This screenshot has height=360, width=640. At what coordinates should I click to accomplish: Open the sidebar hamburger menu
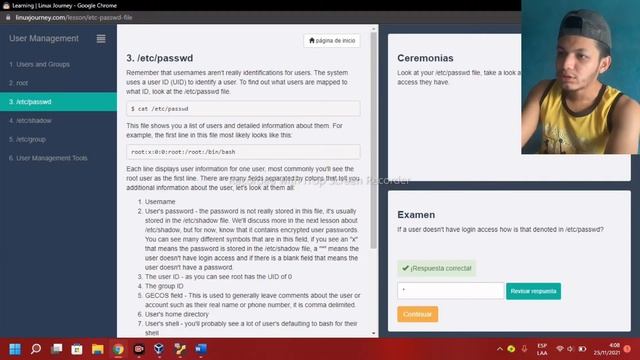(101, 38)
